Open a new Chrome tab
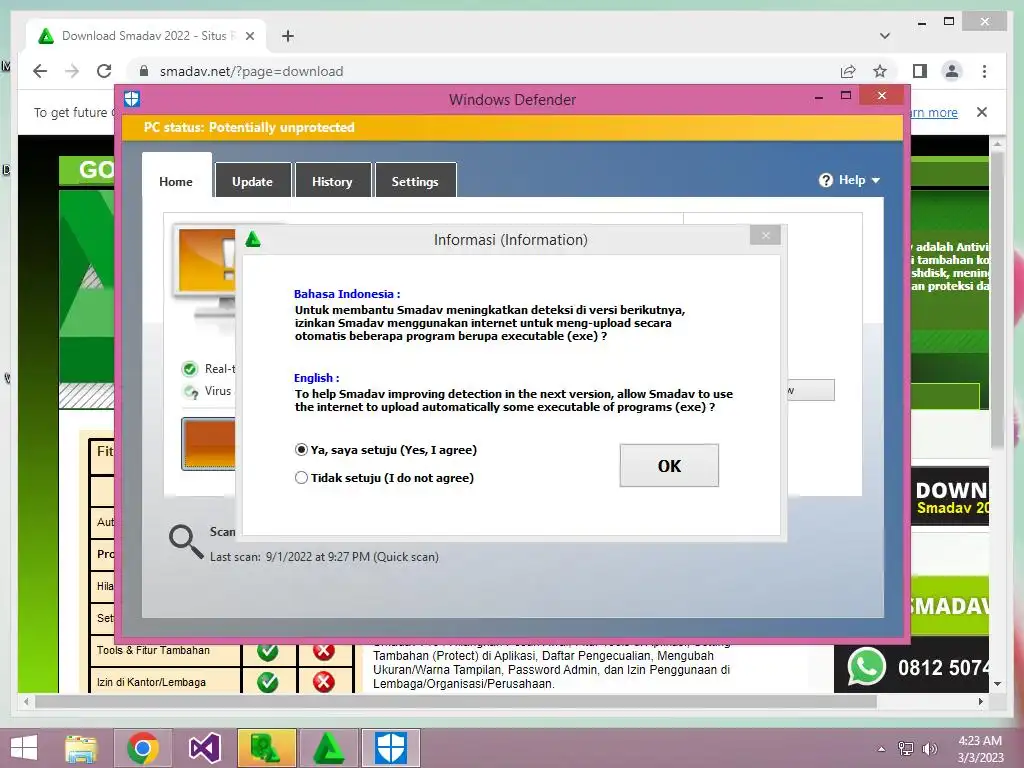This screenshot has width=1024, height=768. (288, 36)
